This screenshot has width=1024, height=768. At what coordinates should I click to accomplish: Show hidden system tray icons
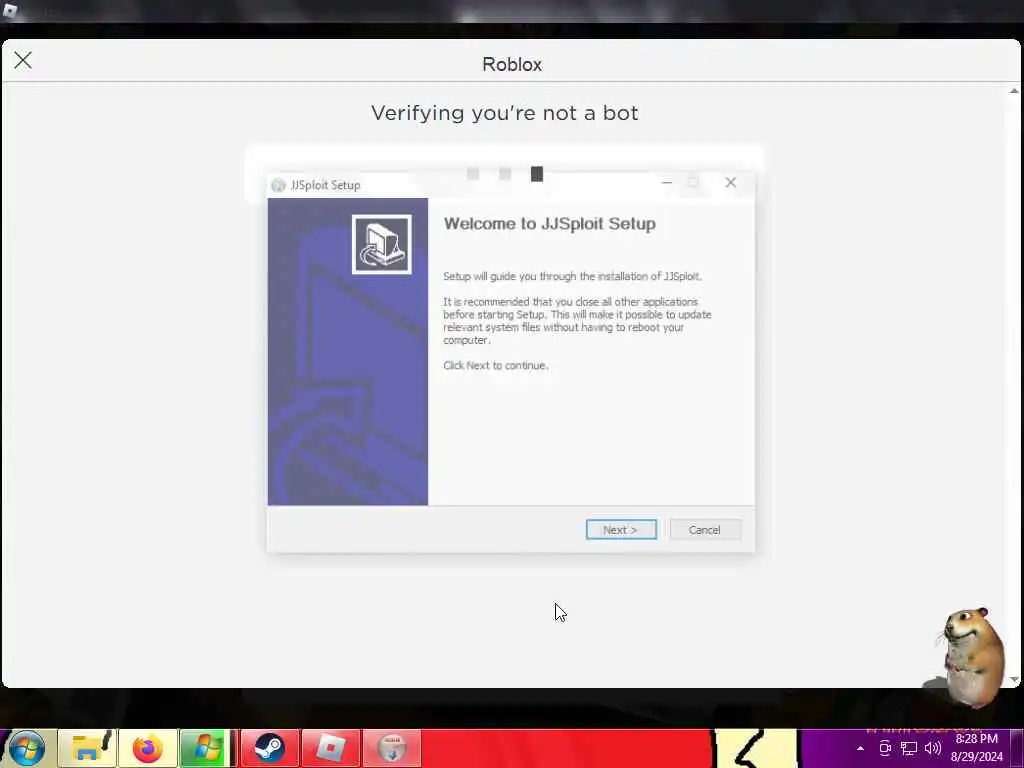click(860, 748)
